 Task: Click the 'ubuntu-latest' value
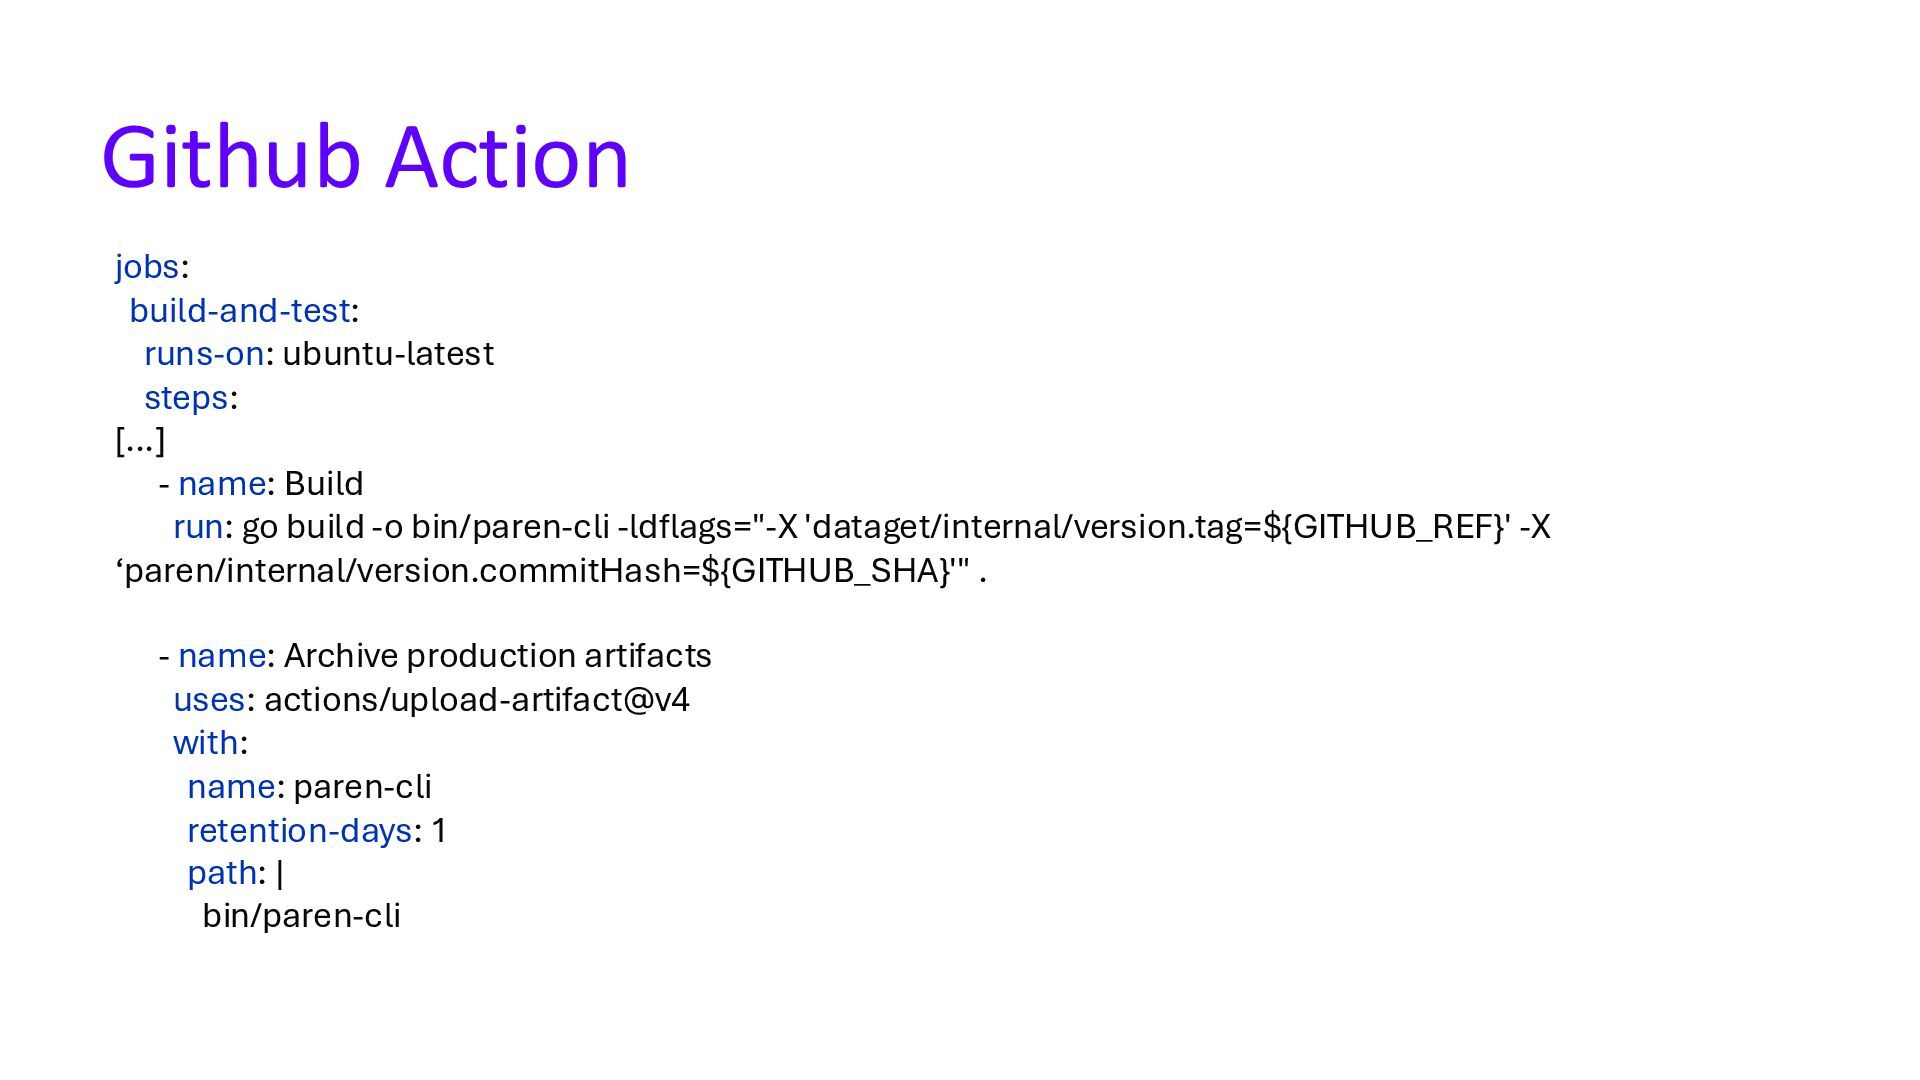[x=388, y=354]
